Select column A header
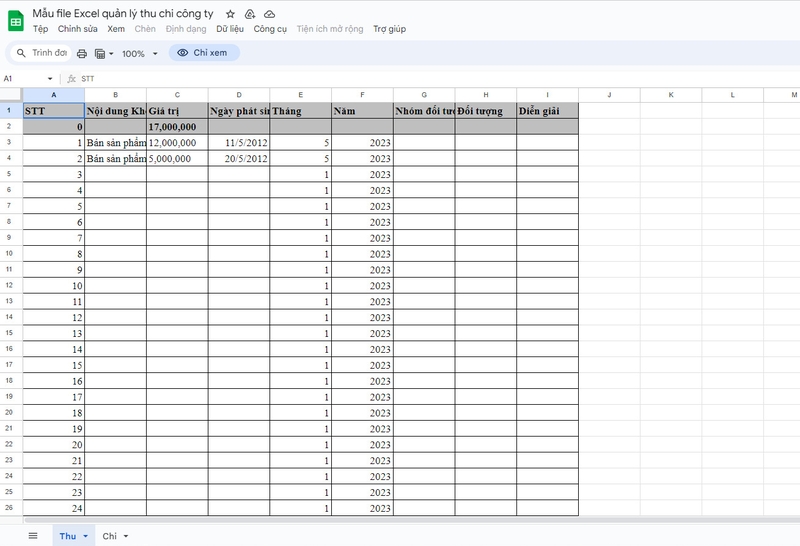This screenshot has height=546, width=800. tap(54, 95)
